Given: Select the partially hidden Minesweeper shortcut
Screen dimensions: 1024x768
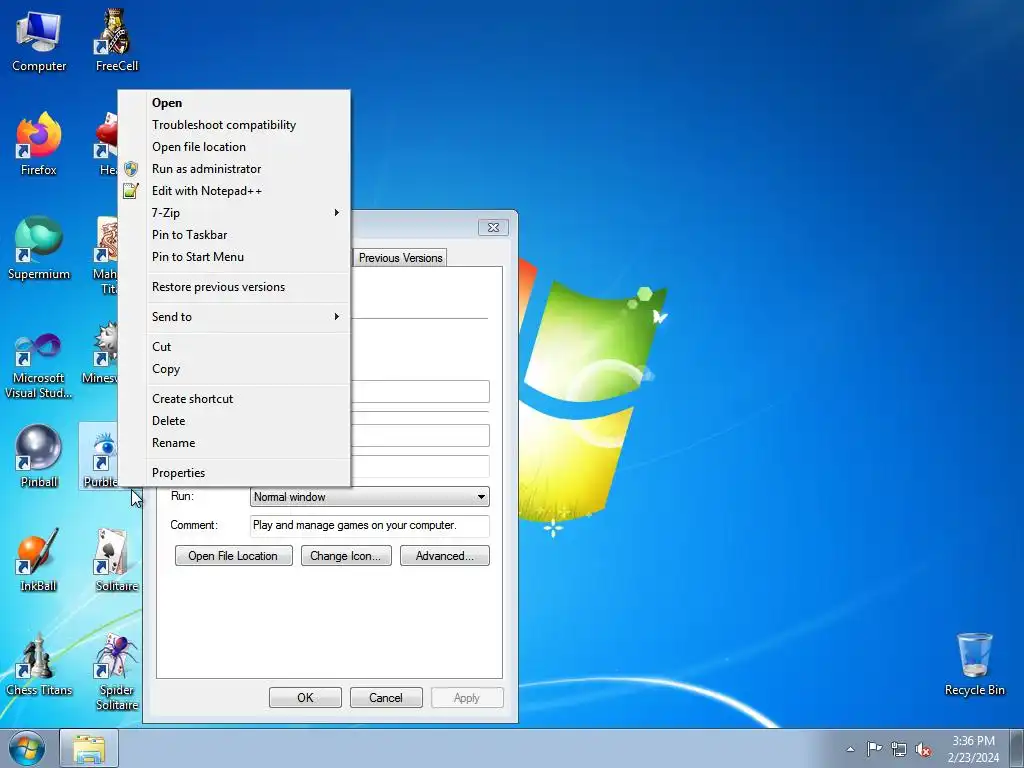Looking at the screenshot, I should pos(101,353).
